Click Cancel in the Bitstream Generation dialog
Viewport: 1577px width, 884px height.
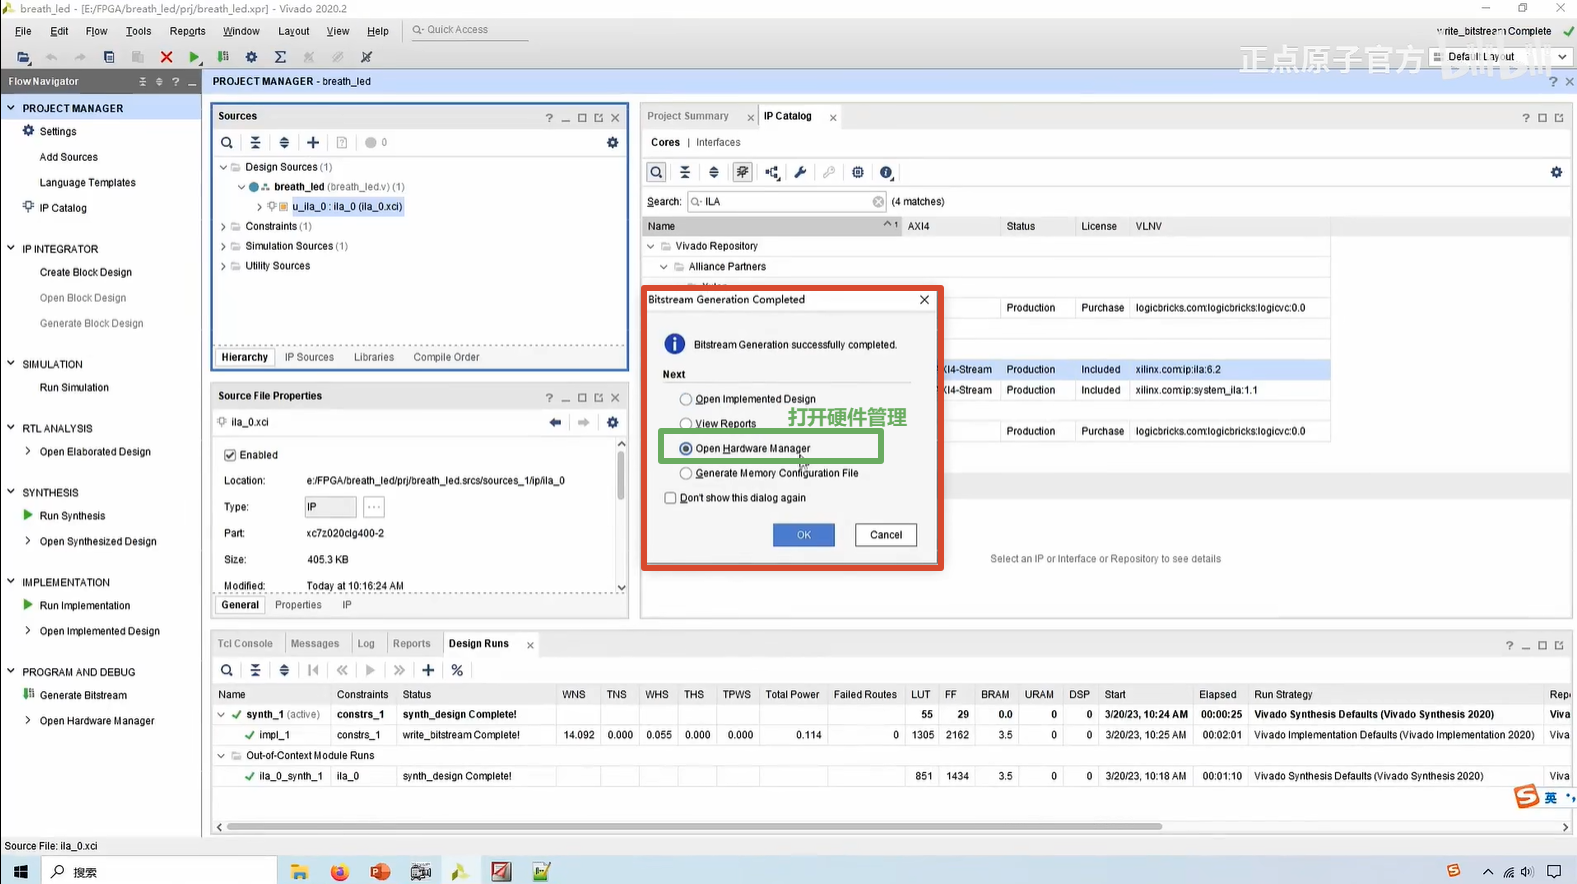click(x=886, y=535)
